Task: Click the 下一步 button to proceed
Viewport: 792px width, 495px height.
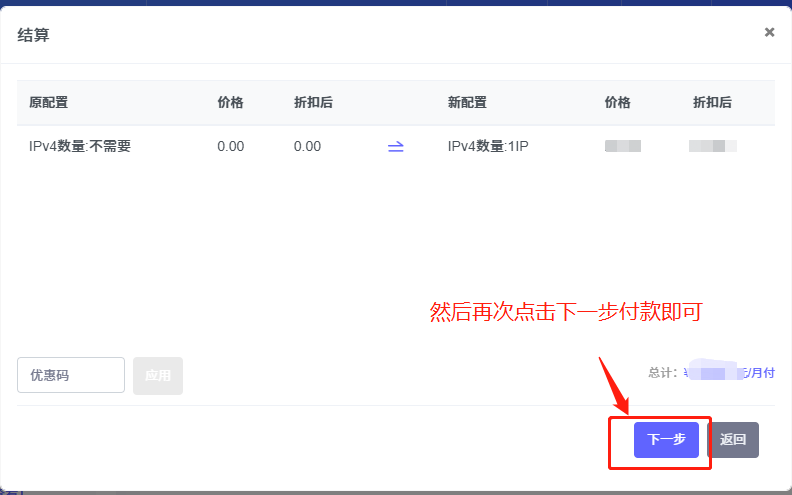Action: tap(666, 439)
